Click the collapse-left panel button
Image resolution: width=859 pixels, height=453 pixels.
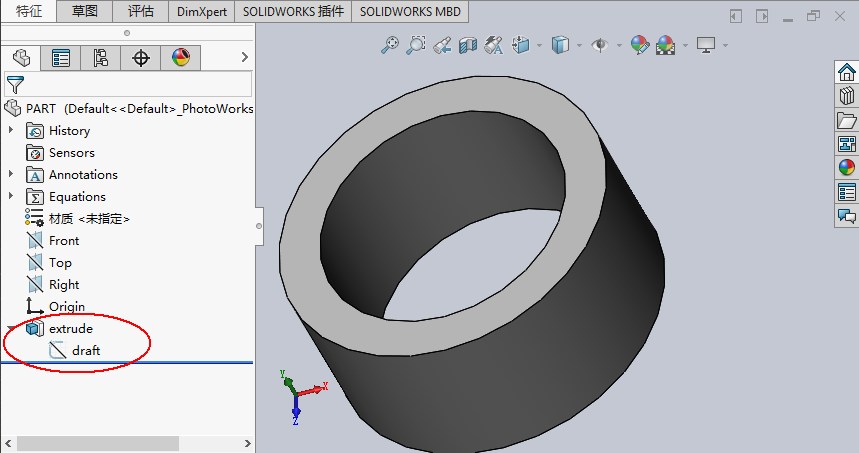(x=736, y=16)
